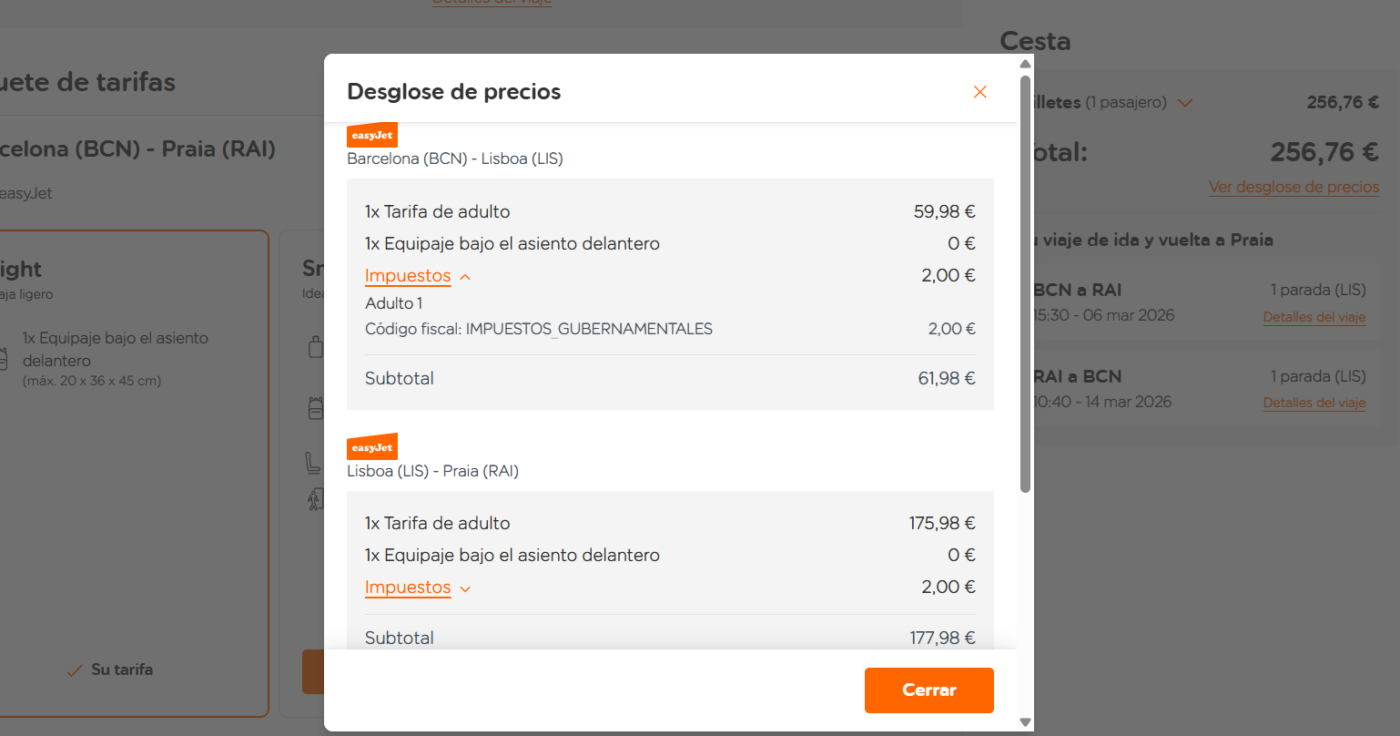This screenshot has width=1400, height=736.
Task: Click the easyJet logo for Barcelona - Lisboa
Action: point(372,135)
